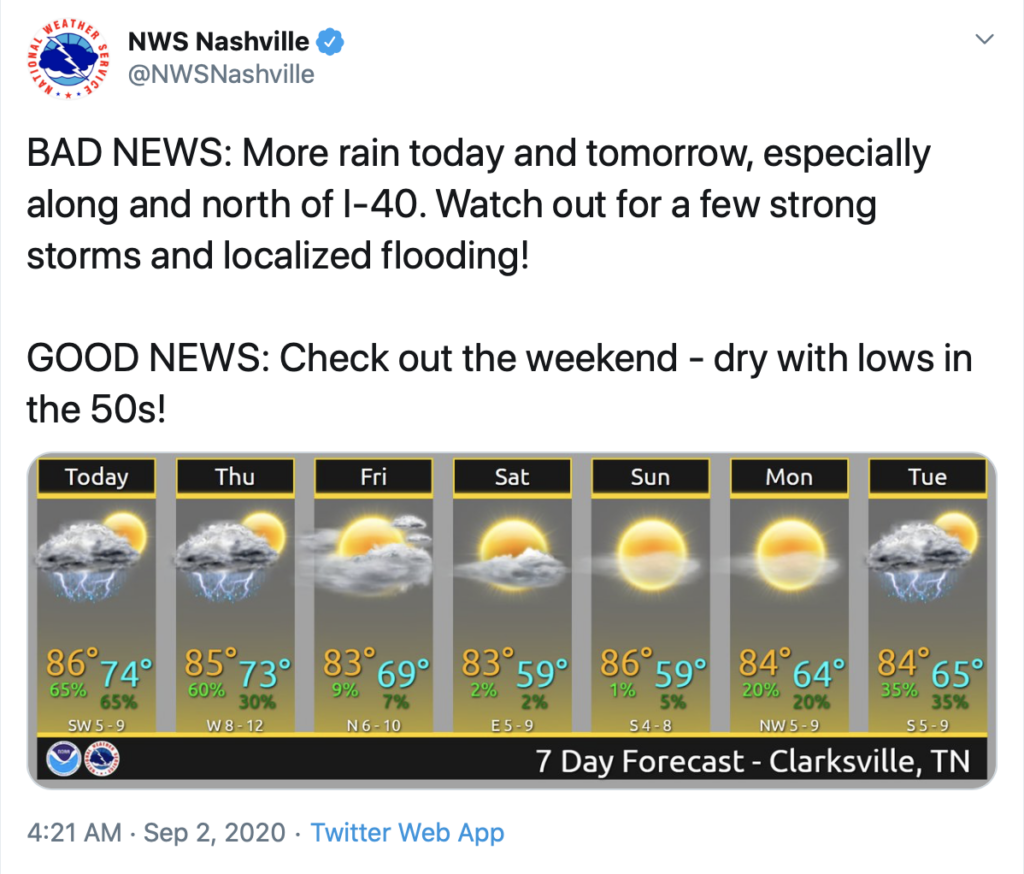Click the NOAA logo in forecast footer
Screen dimensions: 1024x874
(x=63, y=759)
